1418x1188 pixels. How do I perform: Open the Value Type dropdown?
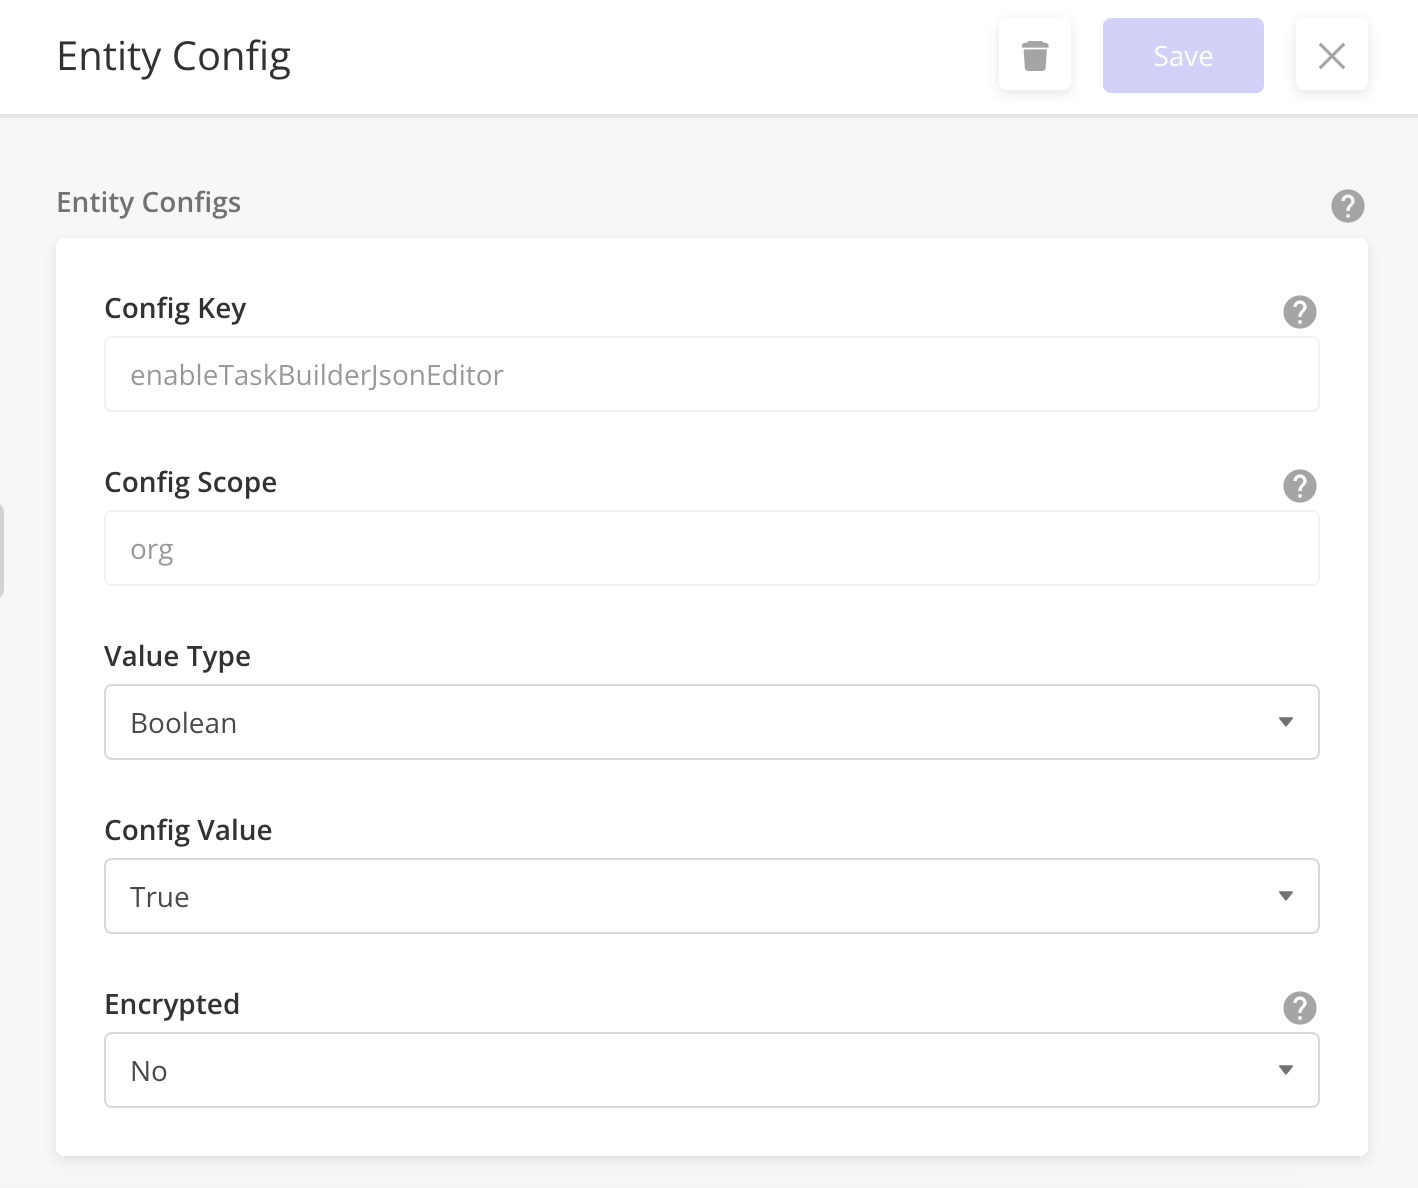[712, 722]
